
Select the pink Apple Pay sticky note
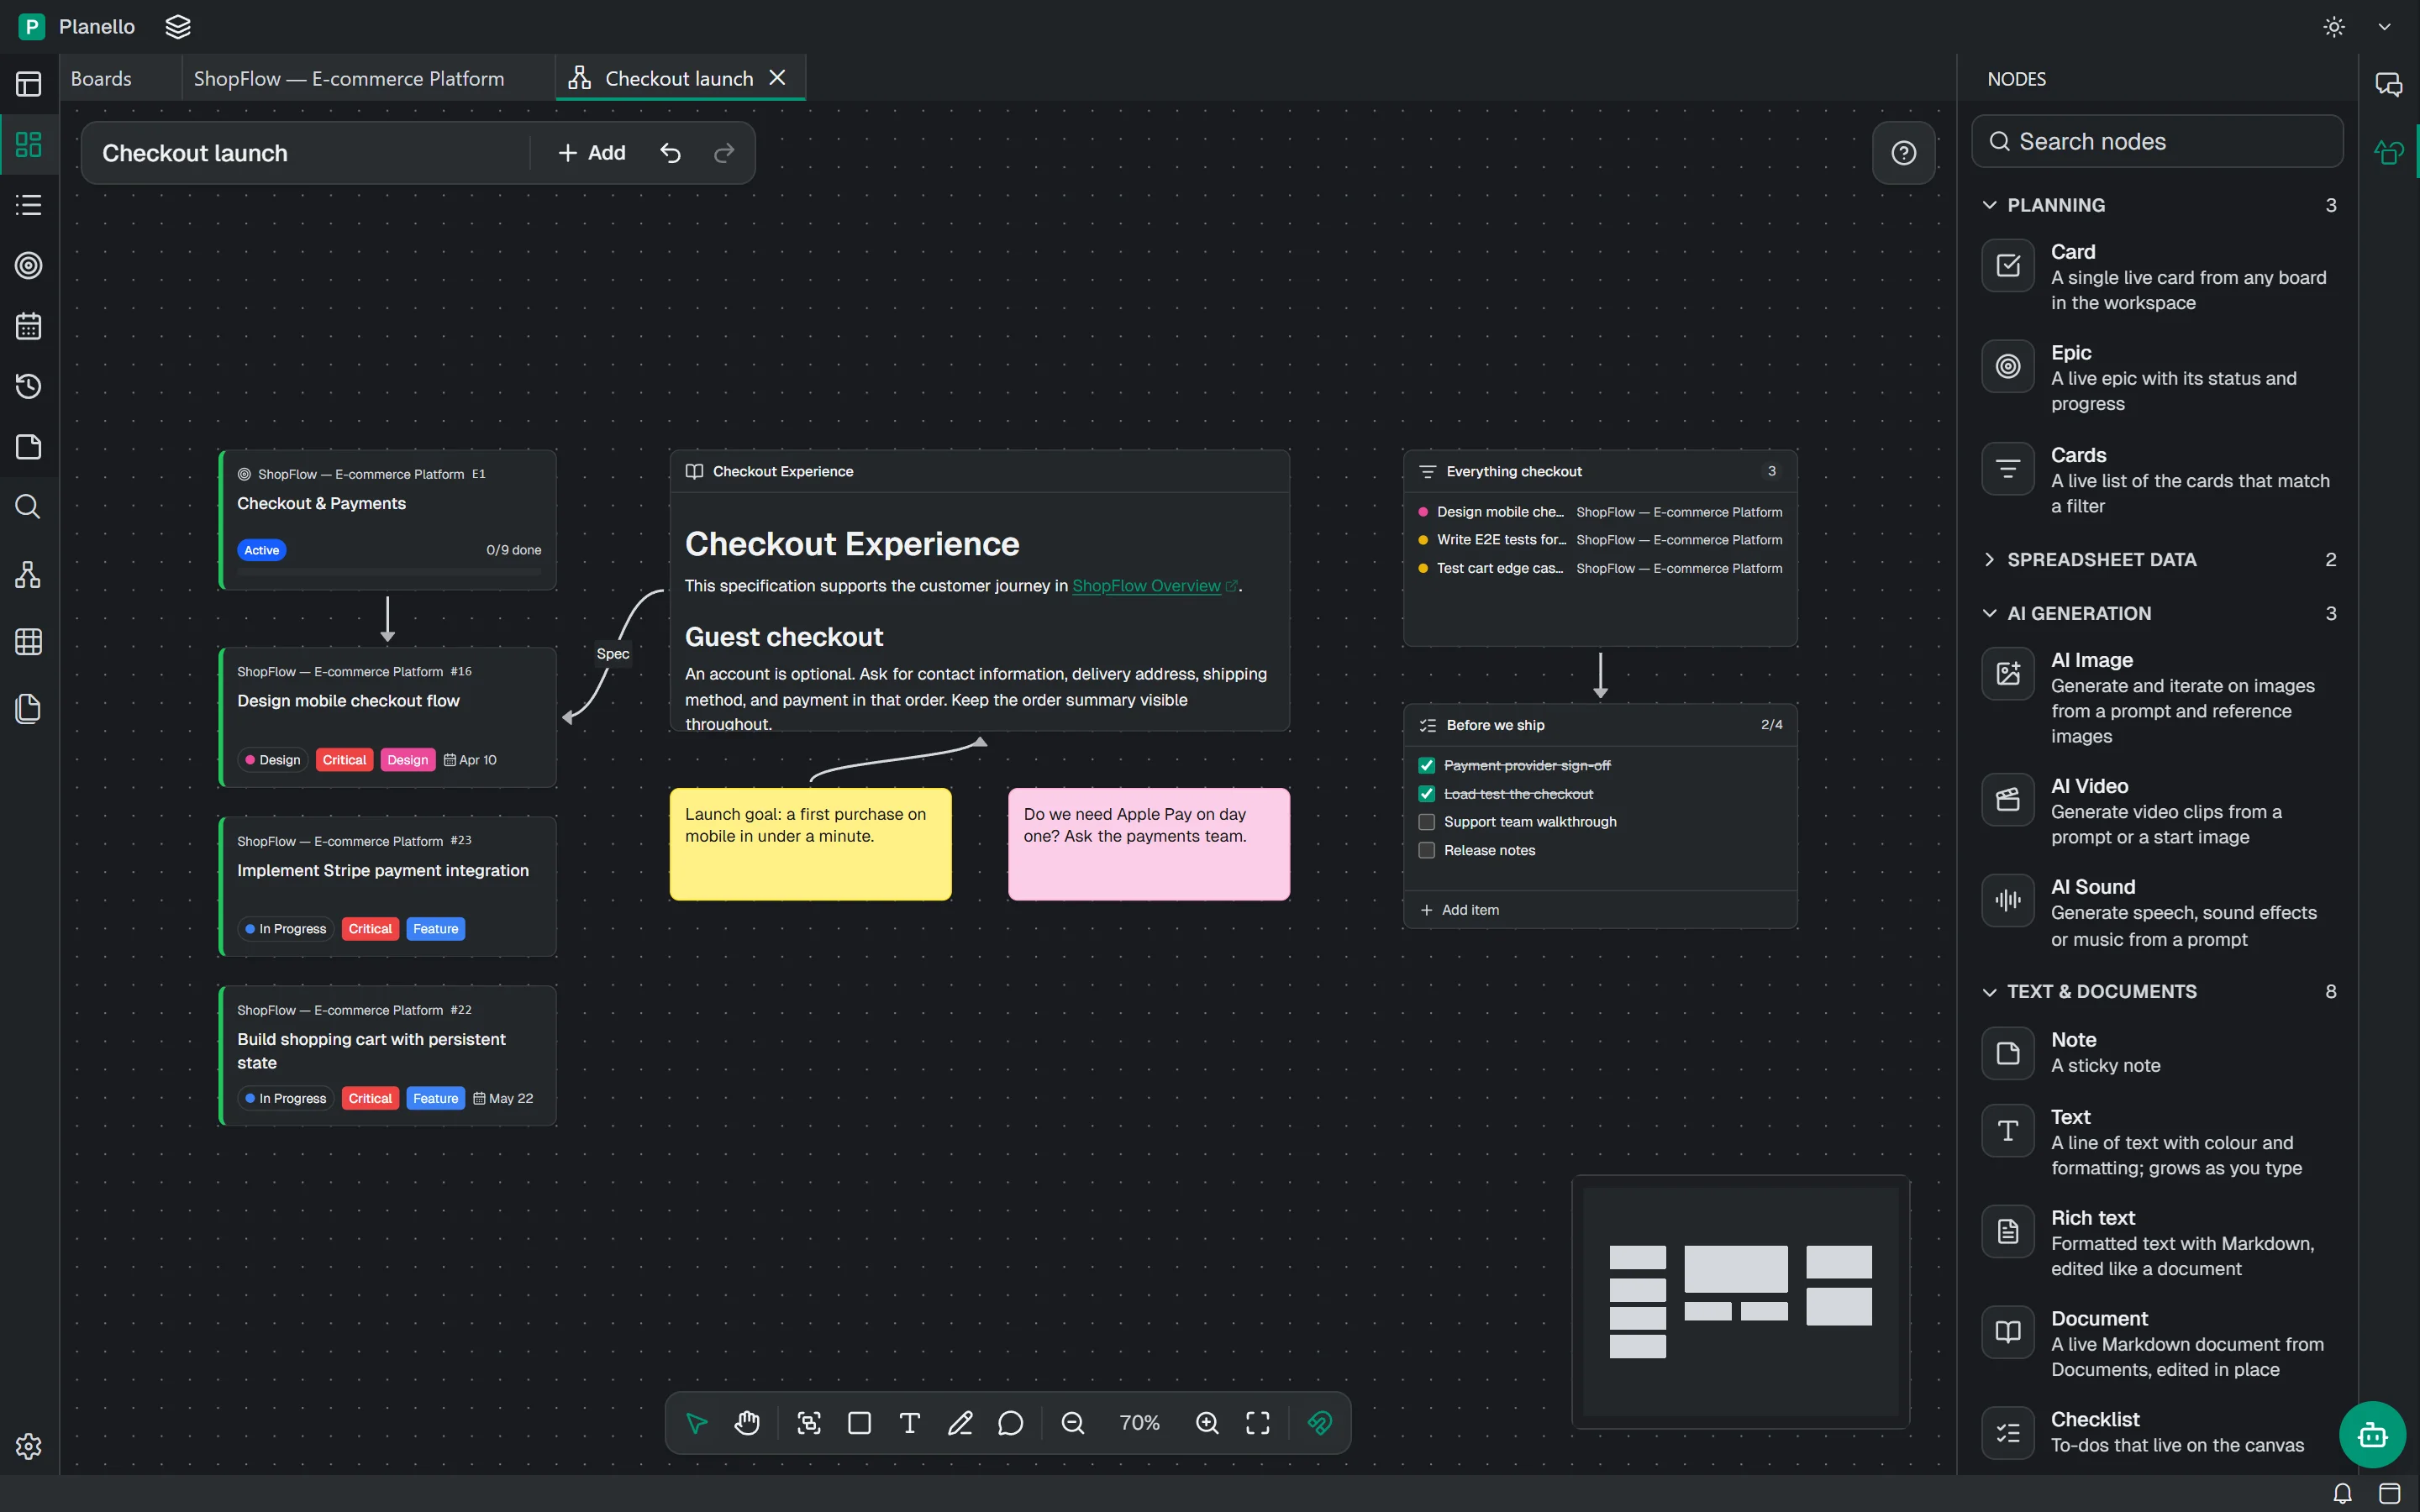coord(1149,844)
